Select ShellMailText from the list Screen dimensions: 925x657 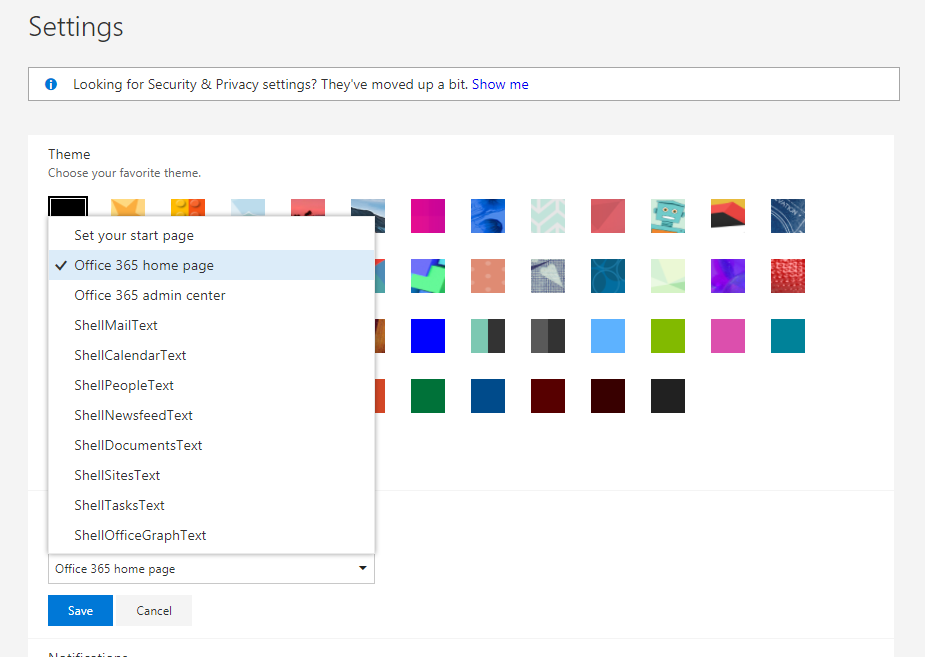(x=211, y=326)
